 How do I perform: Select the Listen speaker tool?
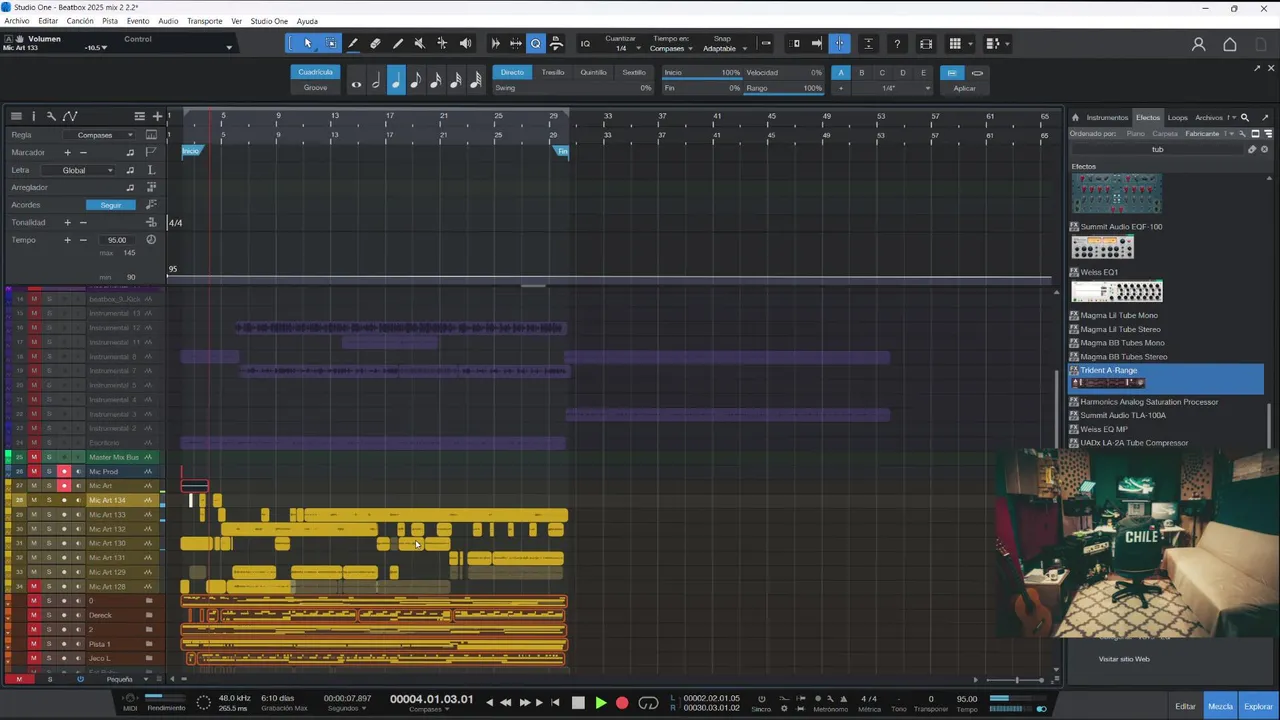[465, 43]
